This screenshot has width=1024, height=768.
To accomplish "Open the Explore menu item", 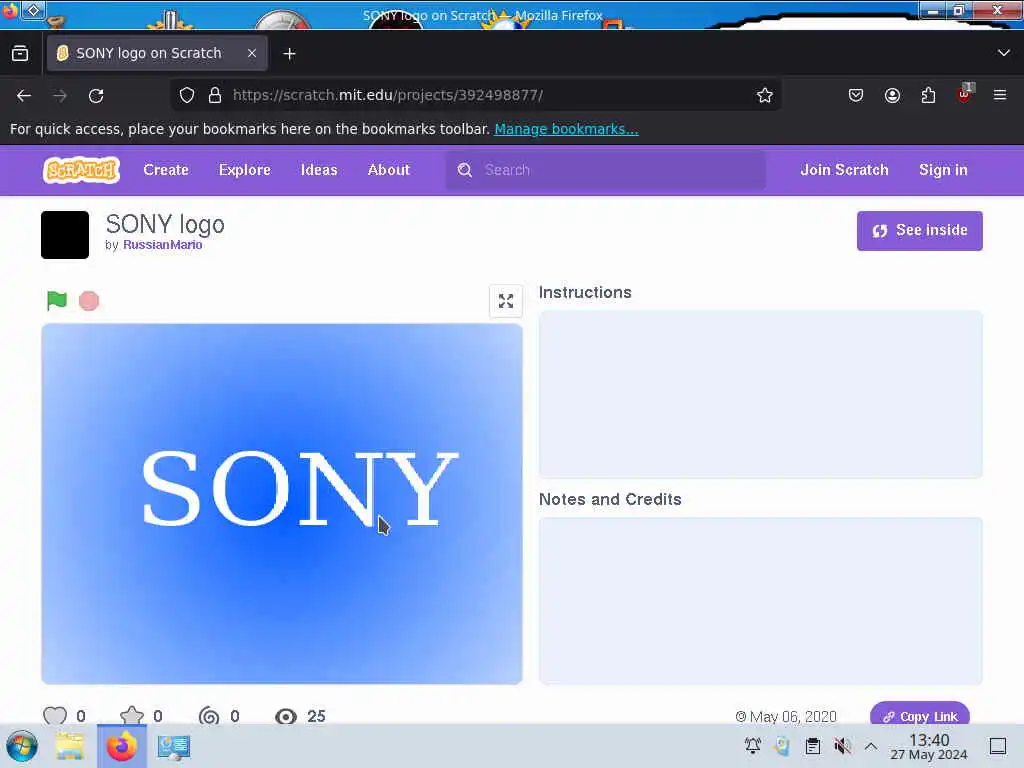I will point(245,170).
